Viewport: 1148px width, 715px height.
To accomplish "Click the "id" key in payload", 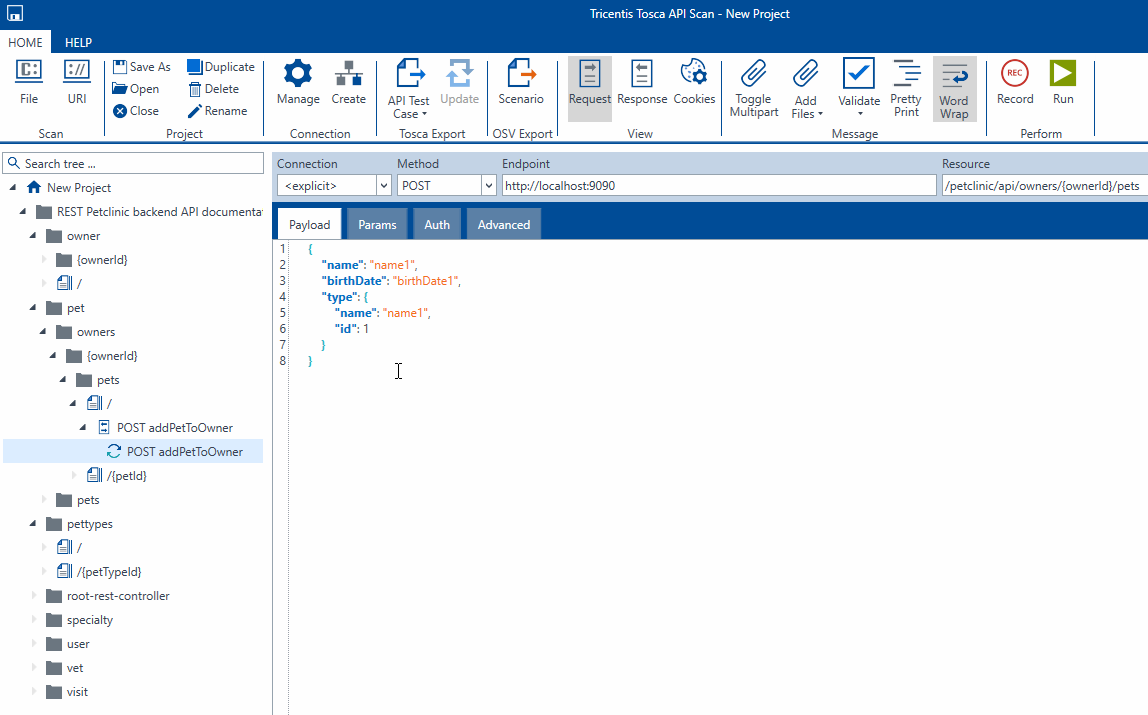I will pos(346,329).
